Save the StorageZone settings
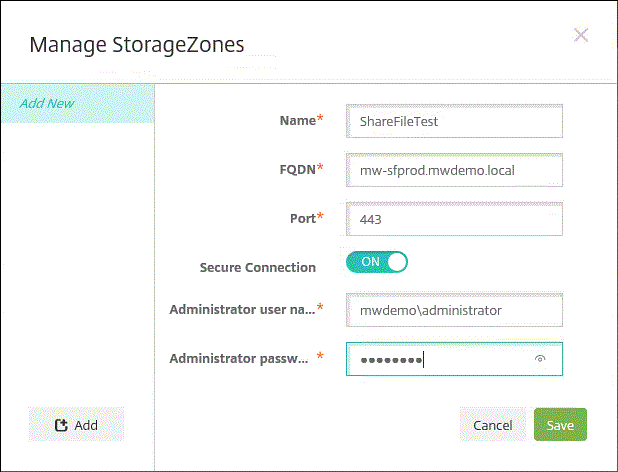Viewport: 618px width, 472px height. [x=560, y=424]
